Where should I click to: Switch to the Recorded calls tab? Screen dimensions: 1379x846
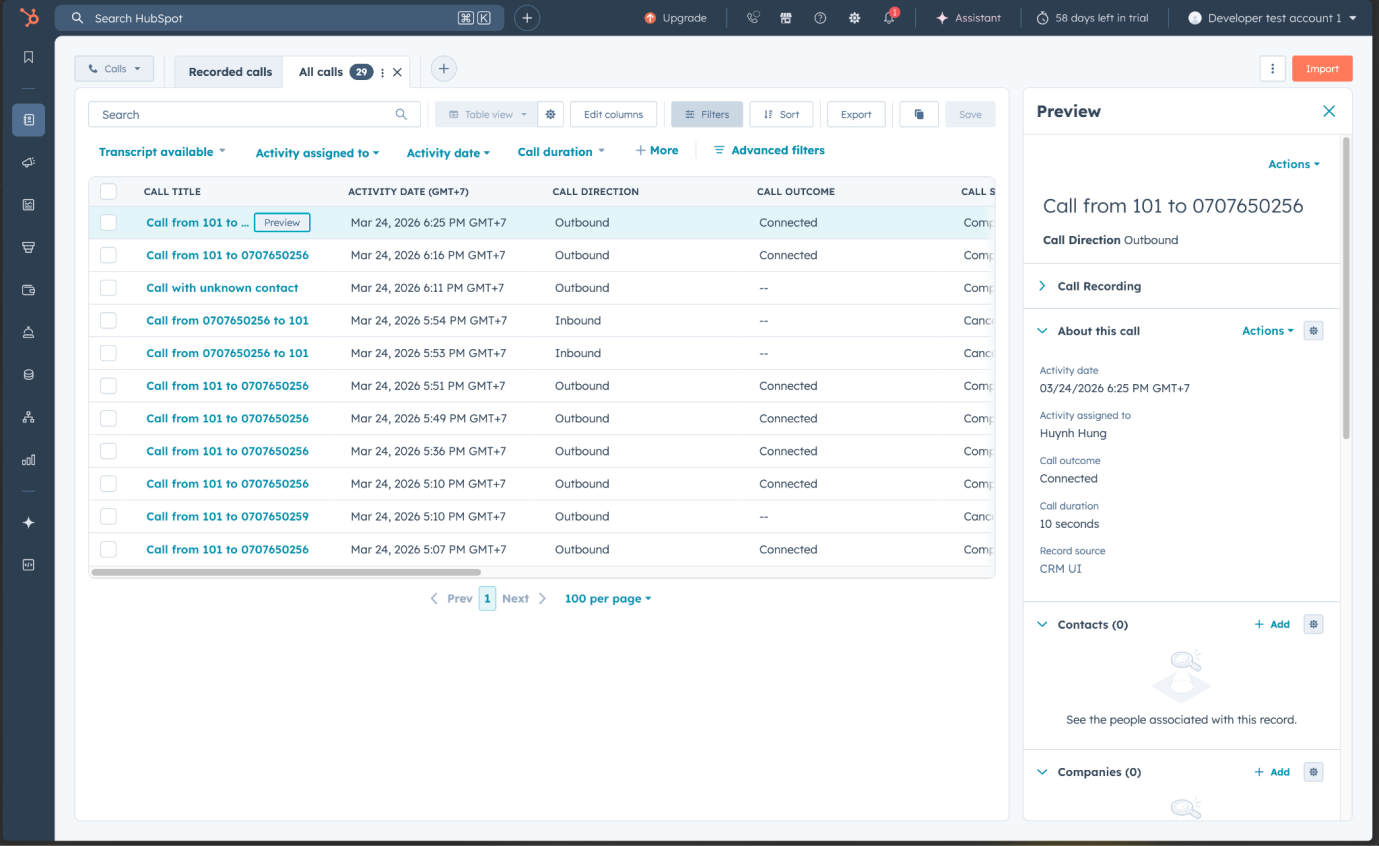230,72
